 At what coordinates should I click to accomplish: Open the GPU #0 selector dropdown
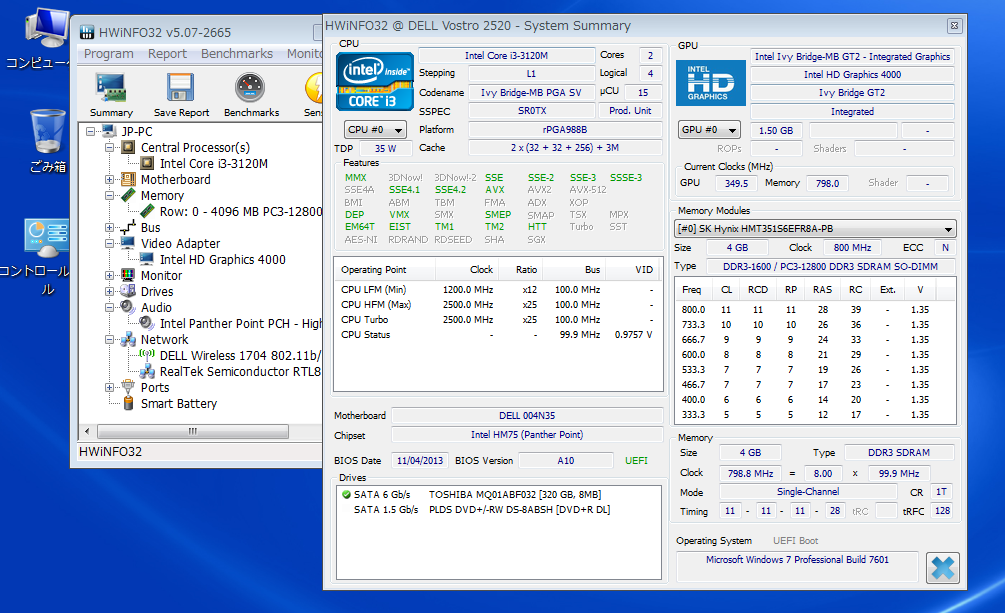coord(709,130)
